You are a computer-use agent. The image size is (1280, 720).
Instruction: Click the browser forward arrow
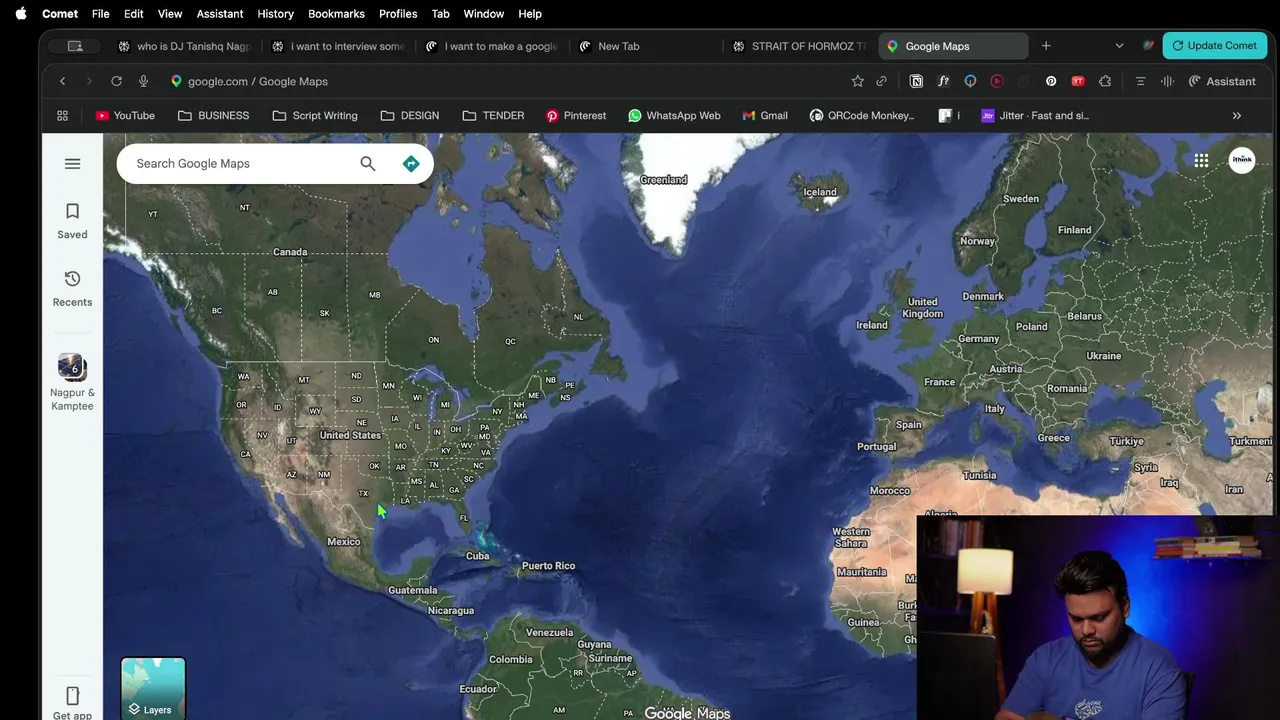(89, 81)
